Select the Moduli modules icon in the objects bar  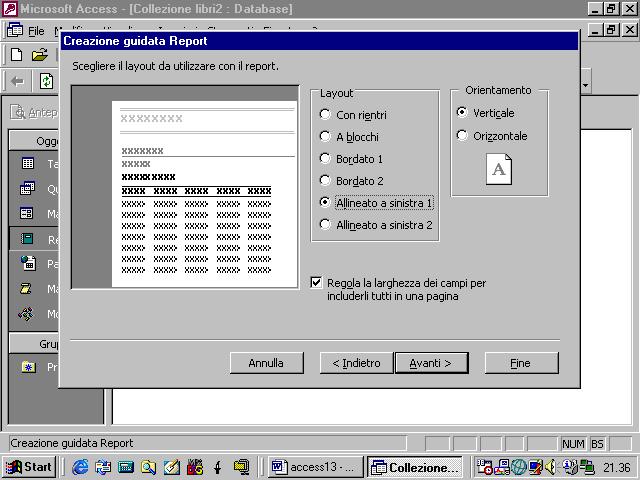pyautogui.click(x=26, y=314)
